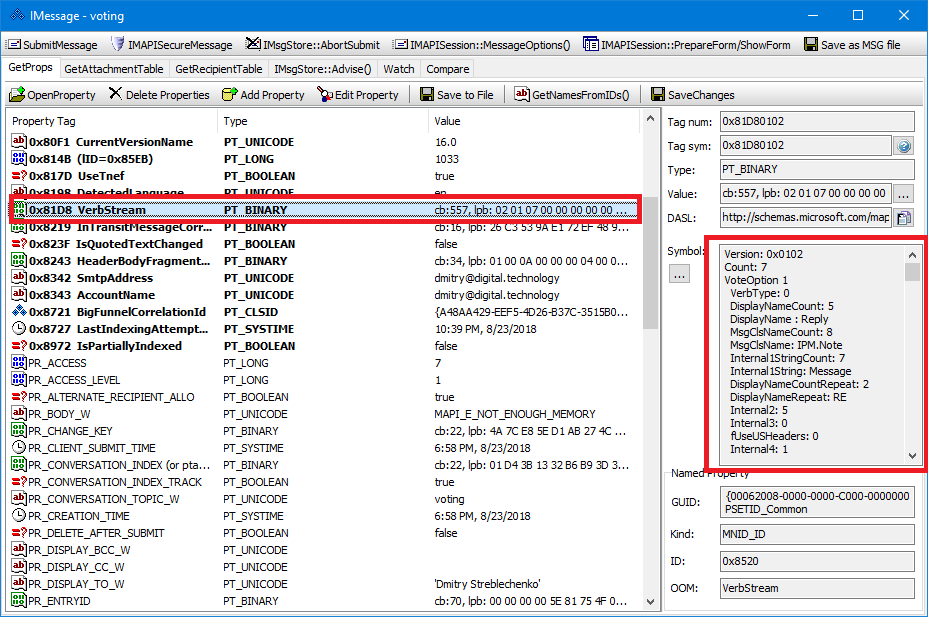Viewport: 928px width, 617px height.
Task: Select the 0x8343 AccountName row
Action: (x=324, y=295)
